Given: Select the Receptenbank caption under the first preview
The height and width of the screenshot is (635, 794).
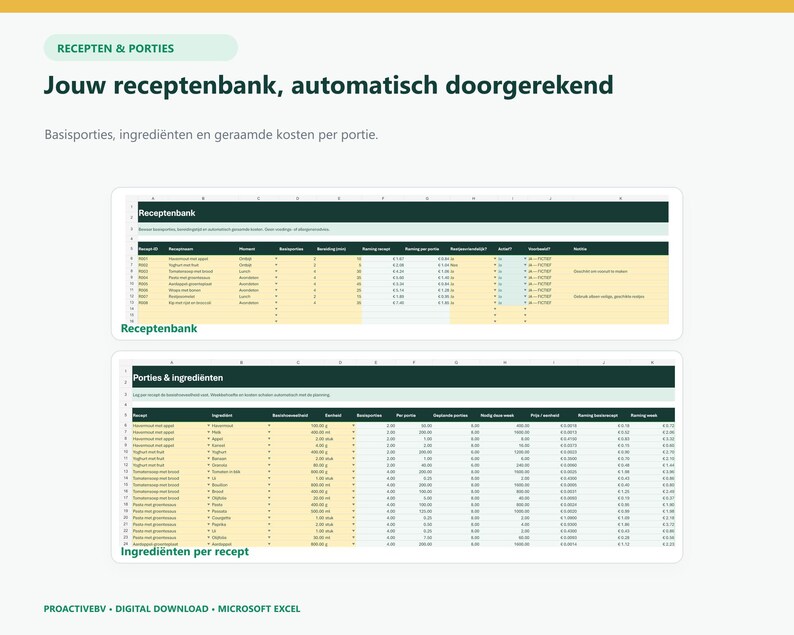Looking at the screenshot, I should (x=159, y=329).
